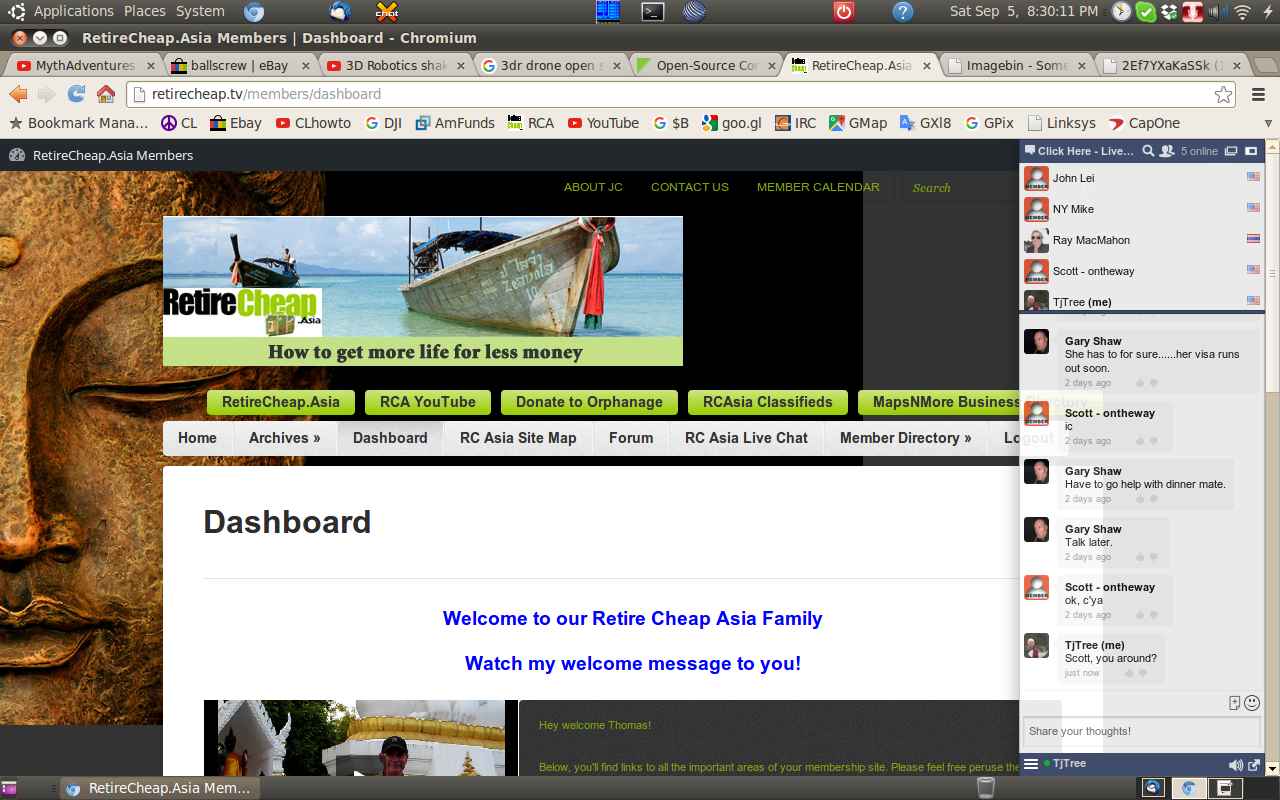Click the RCA YouTube button
The height and width of the screenshot is (800, 1280).
428,402
